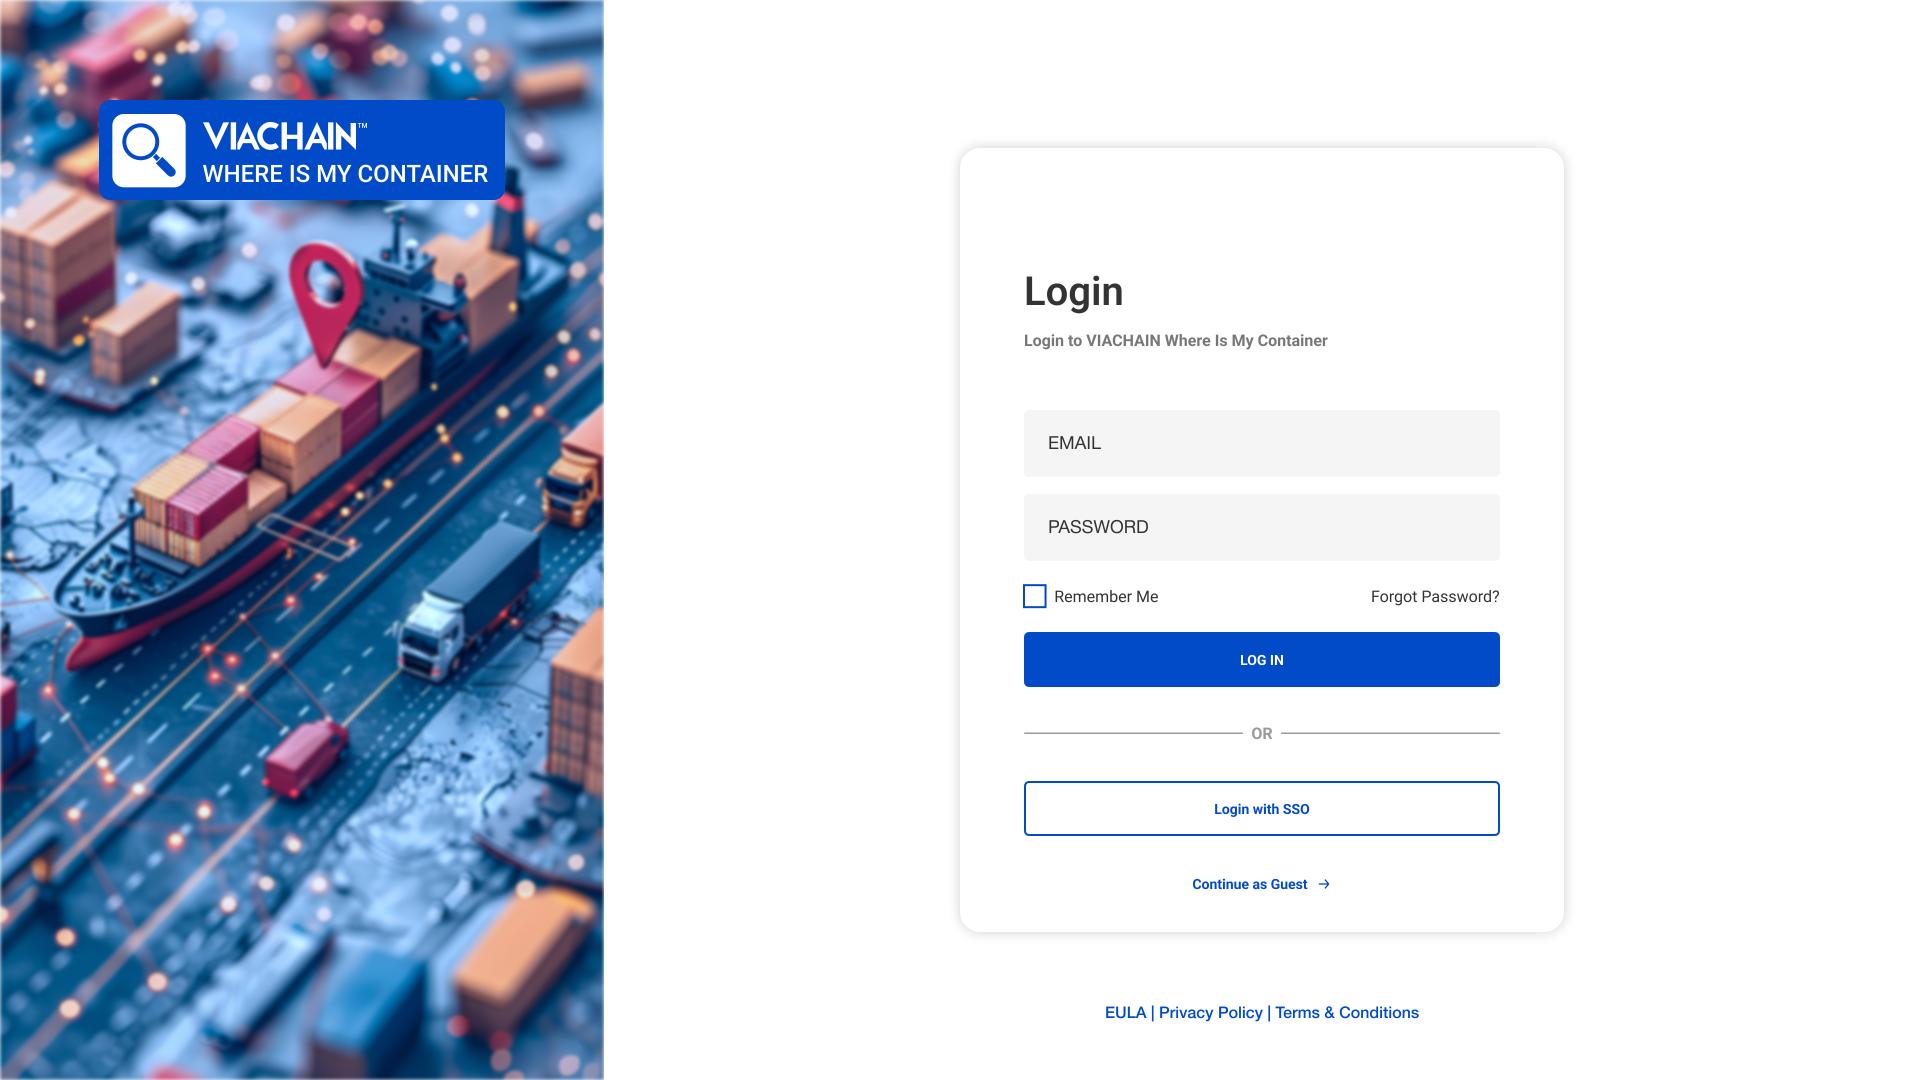The image size is (1920, 1080).
Task: Open the EULA link
Action: [1125, 1013]
